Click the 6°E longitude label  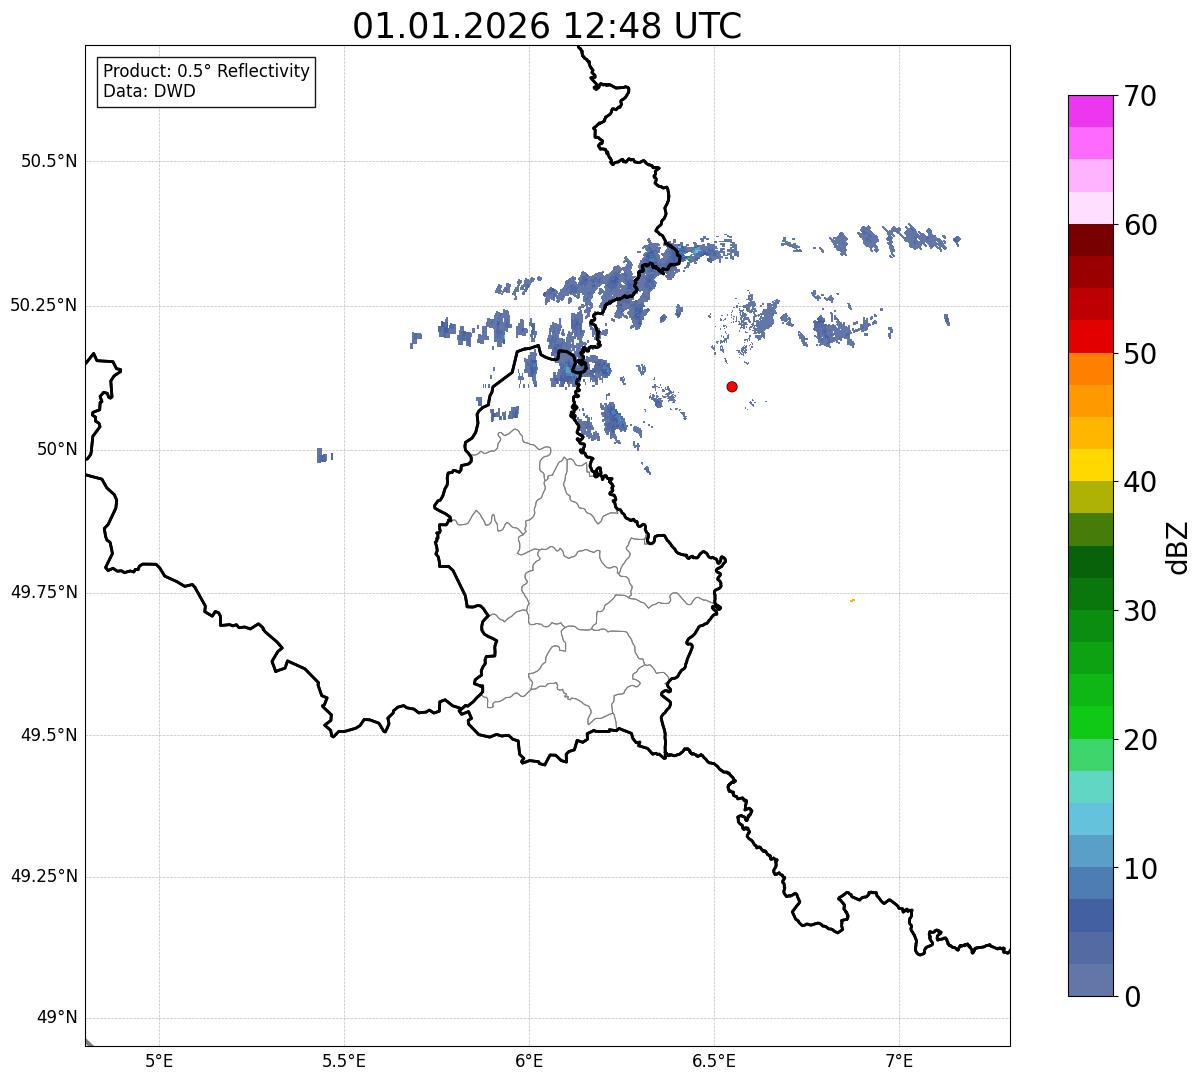(x=529, y=1060)
